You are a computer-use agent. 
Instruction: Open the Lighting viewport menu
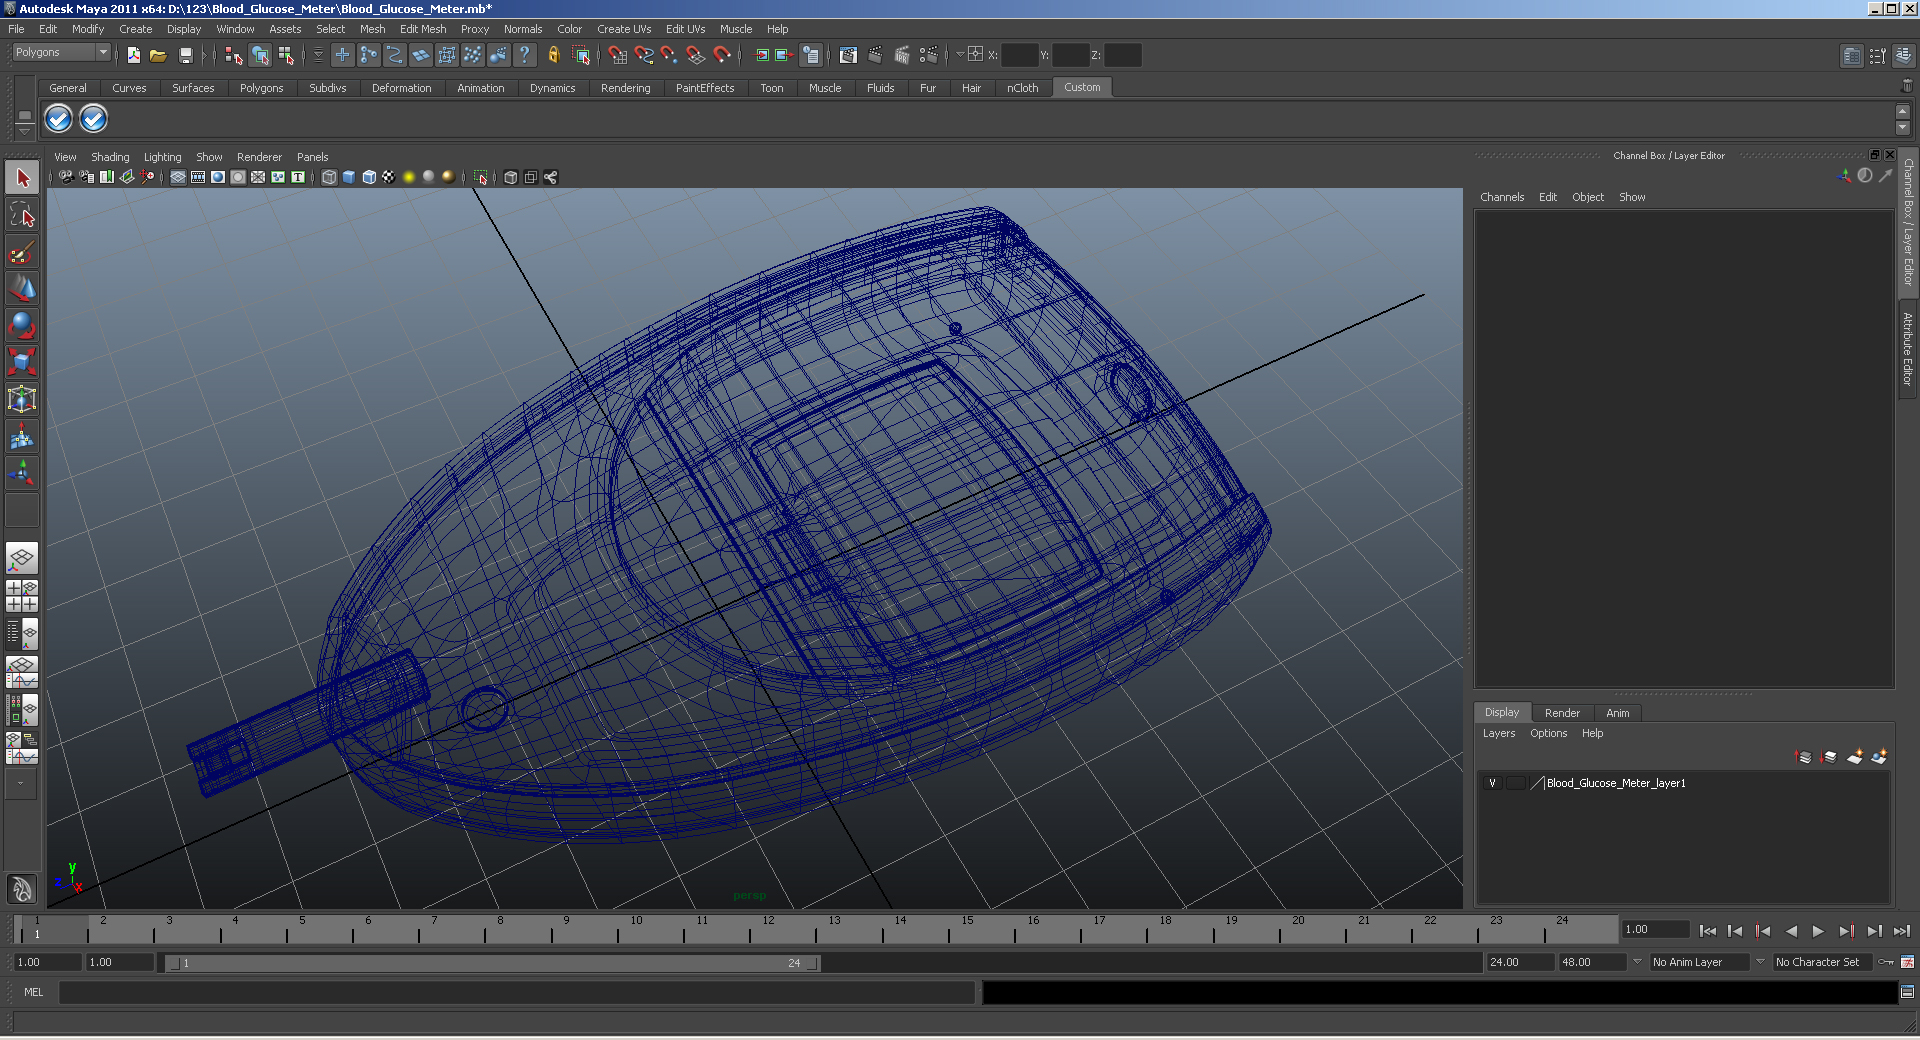[x=162, y=157]
